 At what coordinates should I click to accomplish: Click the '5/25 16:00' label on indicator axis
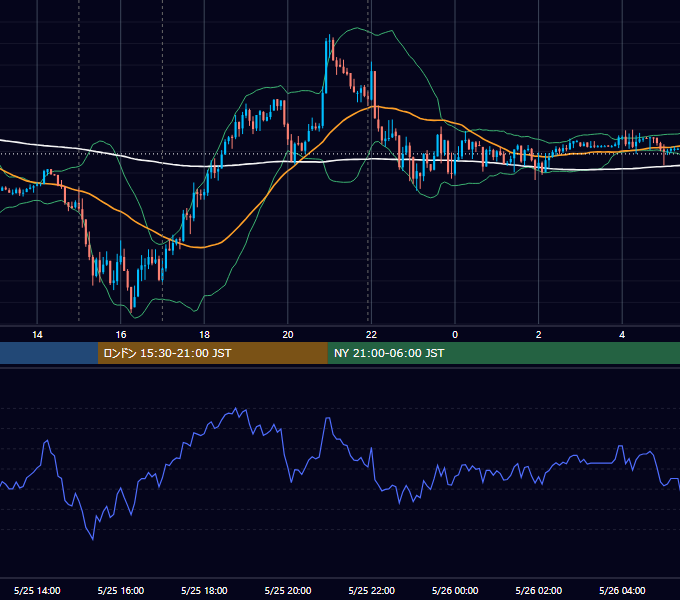121,590
